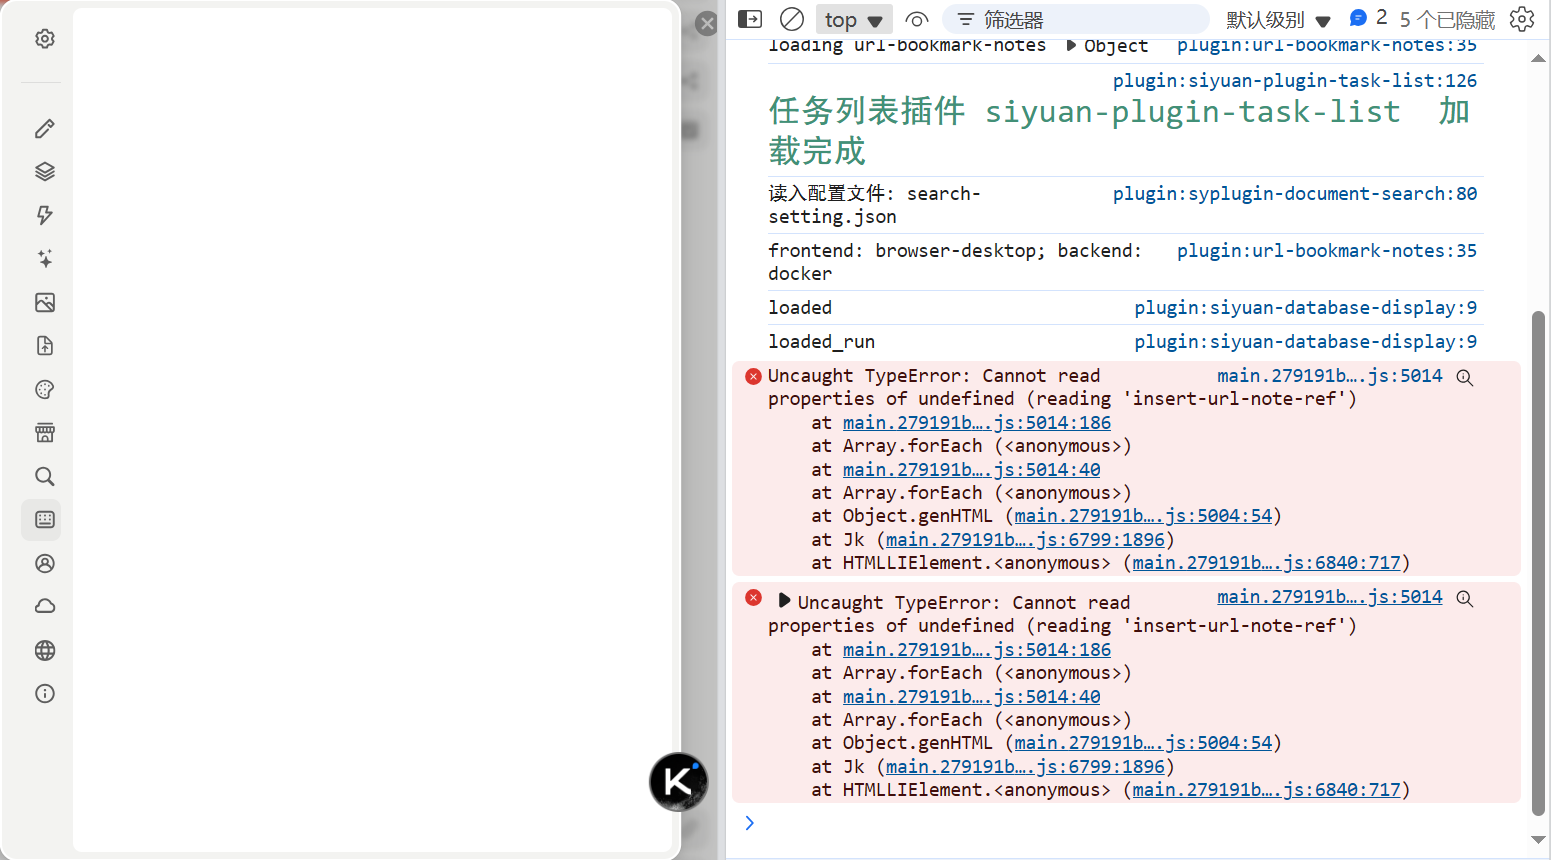Screen dimensions: 1551x860
Task: Open the gear settings icon atop the sidebar
Action: coord(45,39)
